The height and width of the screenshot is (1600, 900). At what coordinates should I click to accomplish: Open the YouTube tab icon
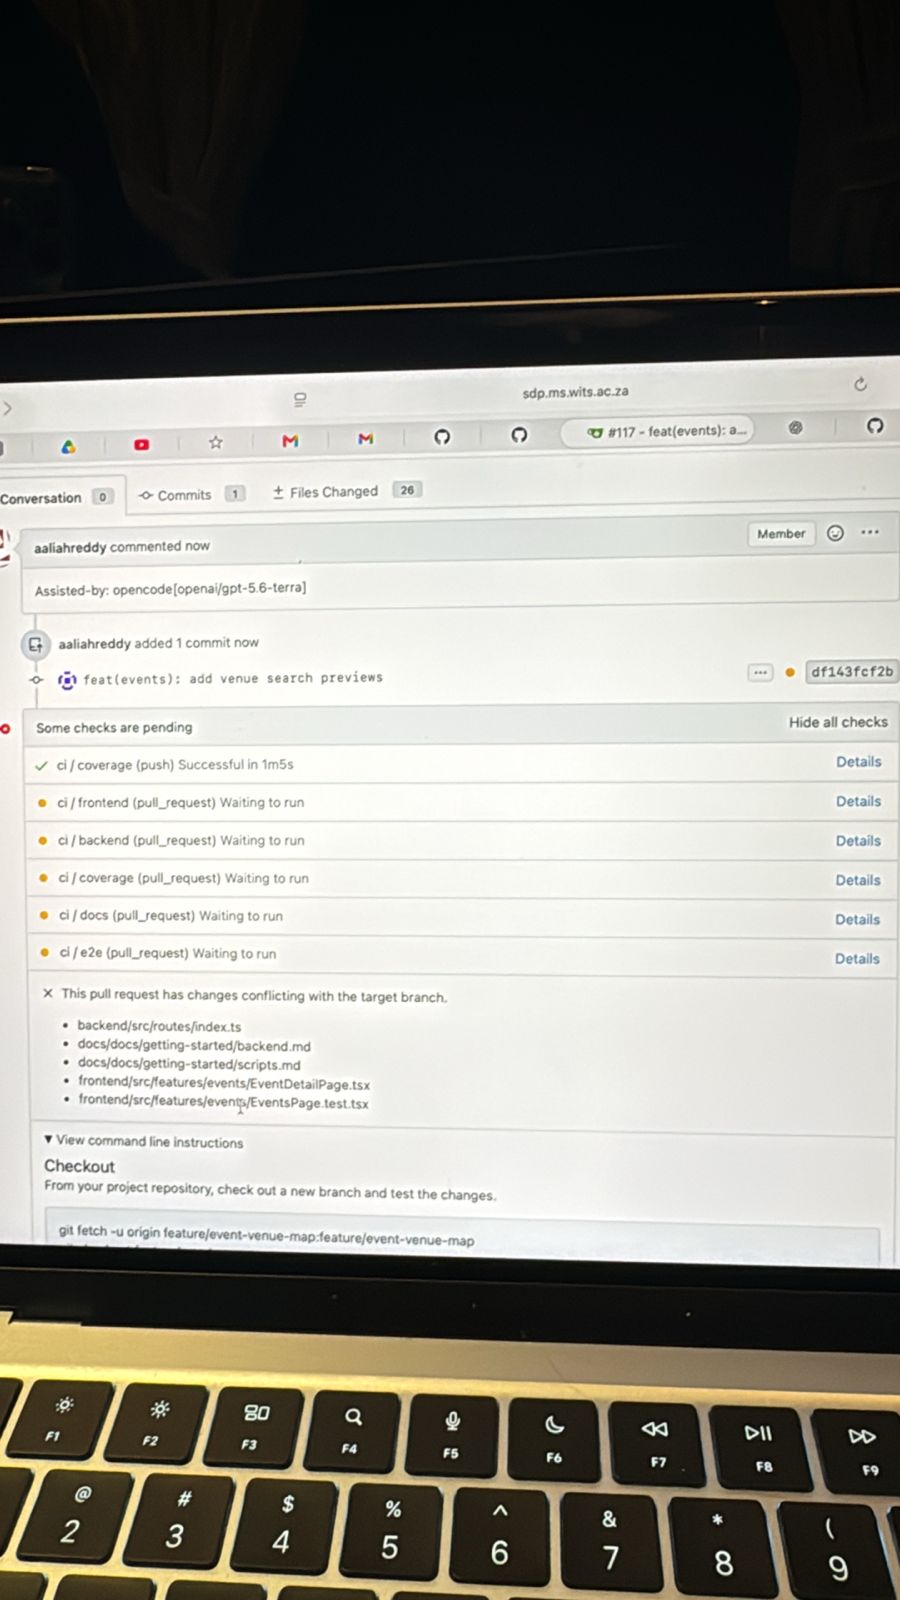142,444
